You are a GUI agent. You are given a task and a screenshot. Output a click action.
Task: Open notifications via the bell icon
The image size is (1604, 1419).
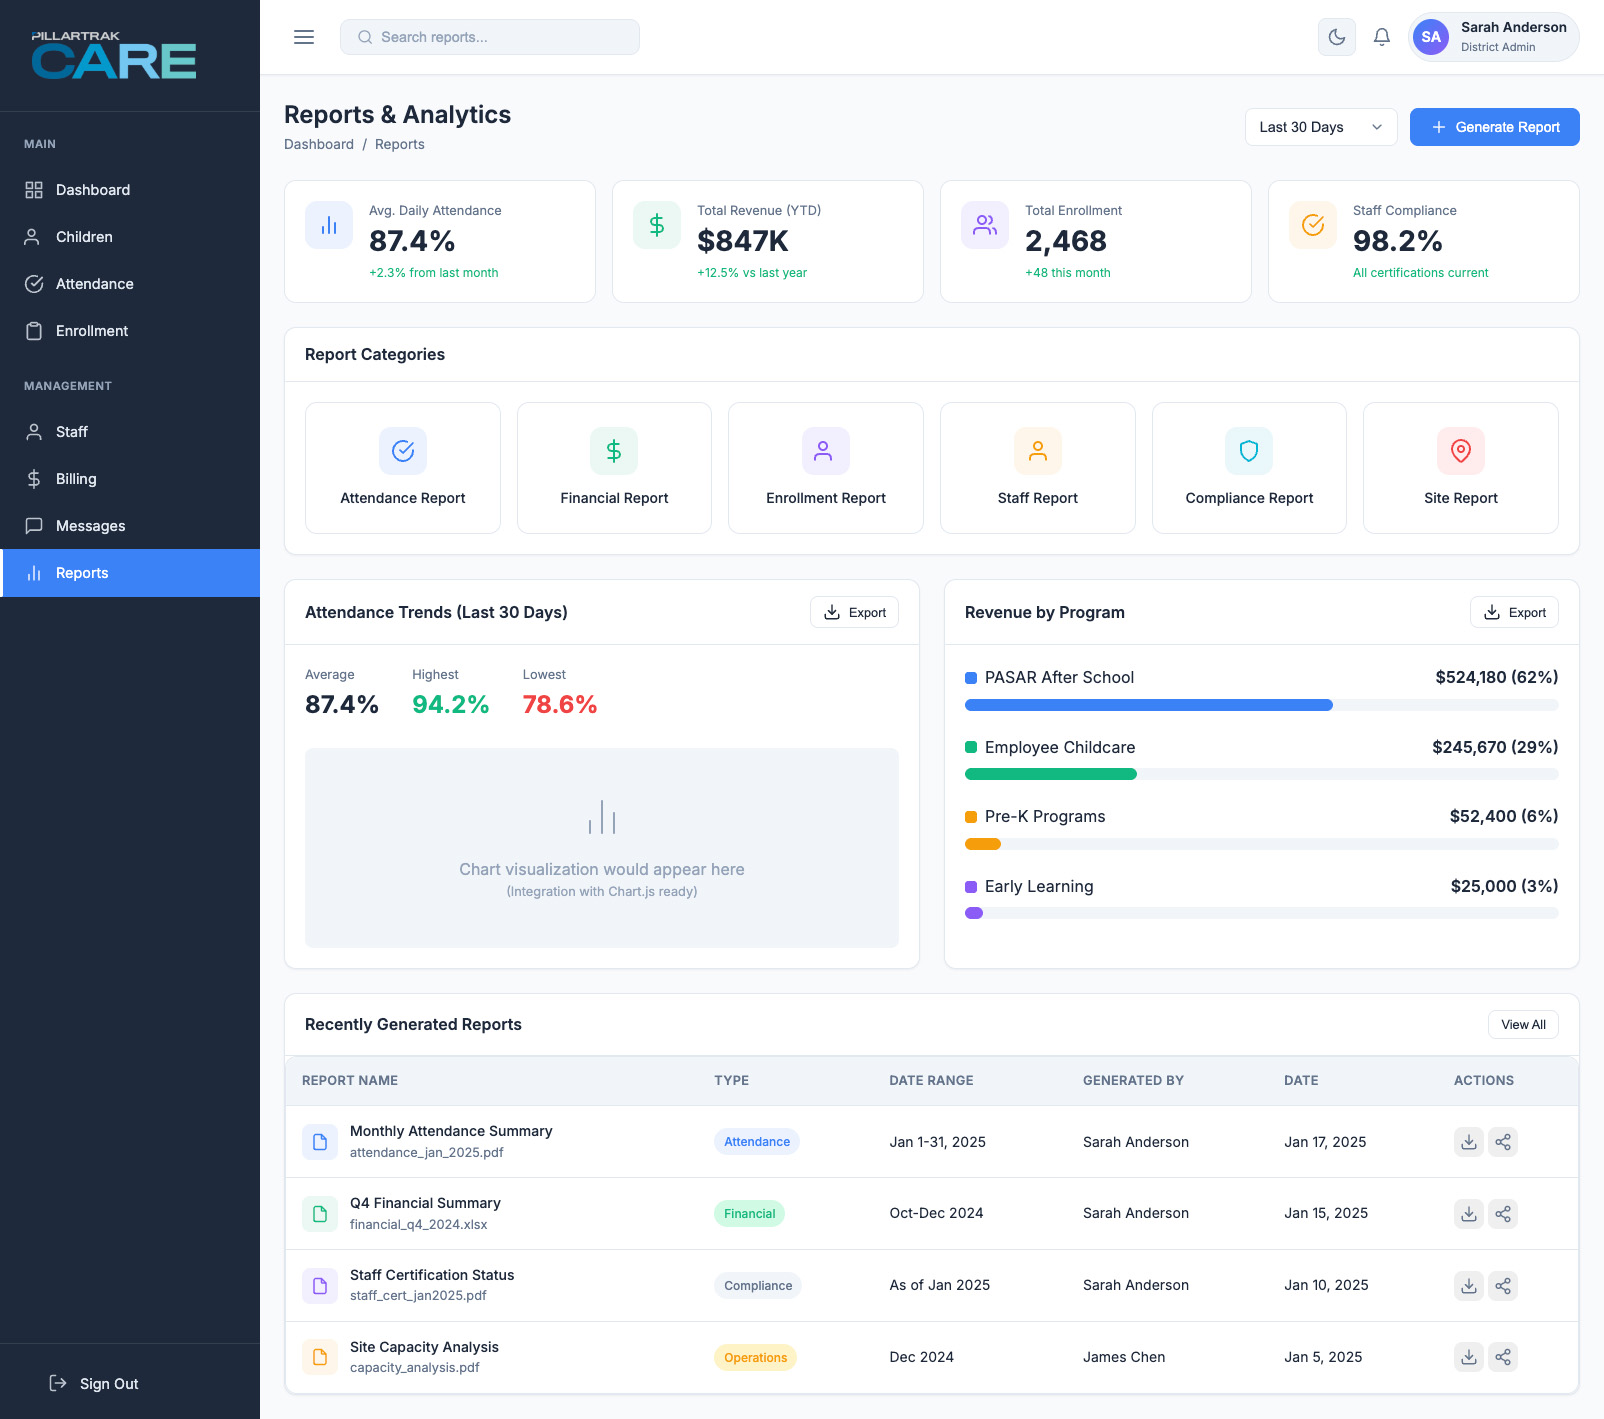coord(1381,36)
